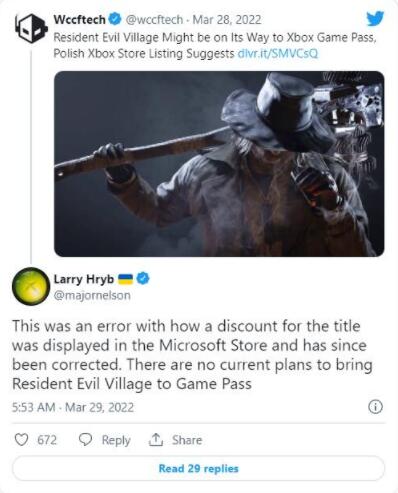Open the Wccftech profile avatar
This screenshot has width=398, height=493.
pyautogui.click(x=29, y=29)
